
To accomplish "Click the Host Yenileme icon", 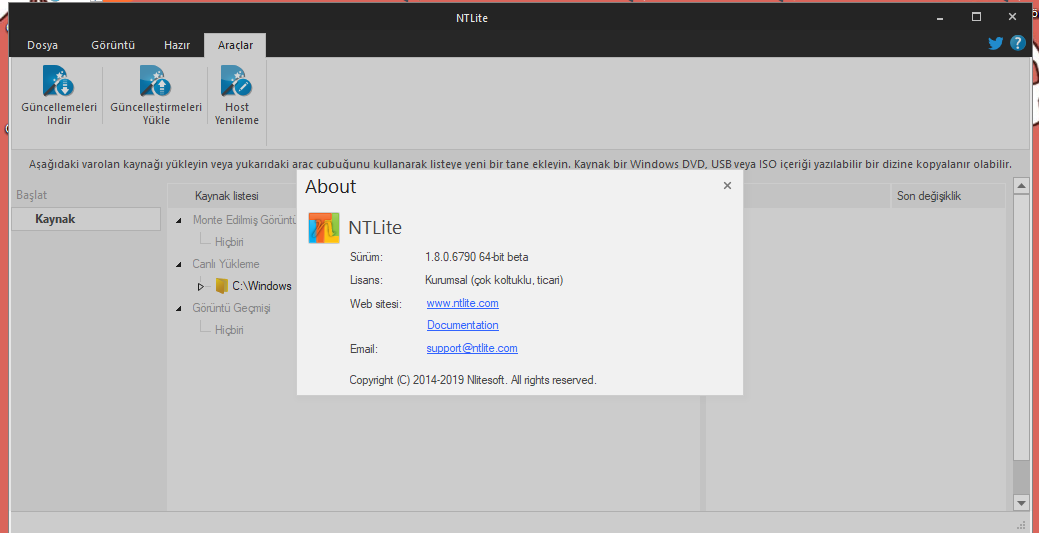I will click(235, 81).
